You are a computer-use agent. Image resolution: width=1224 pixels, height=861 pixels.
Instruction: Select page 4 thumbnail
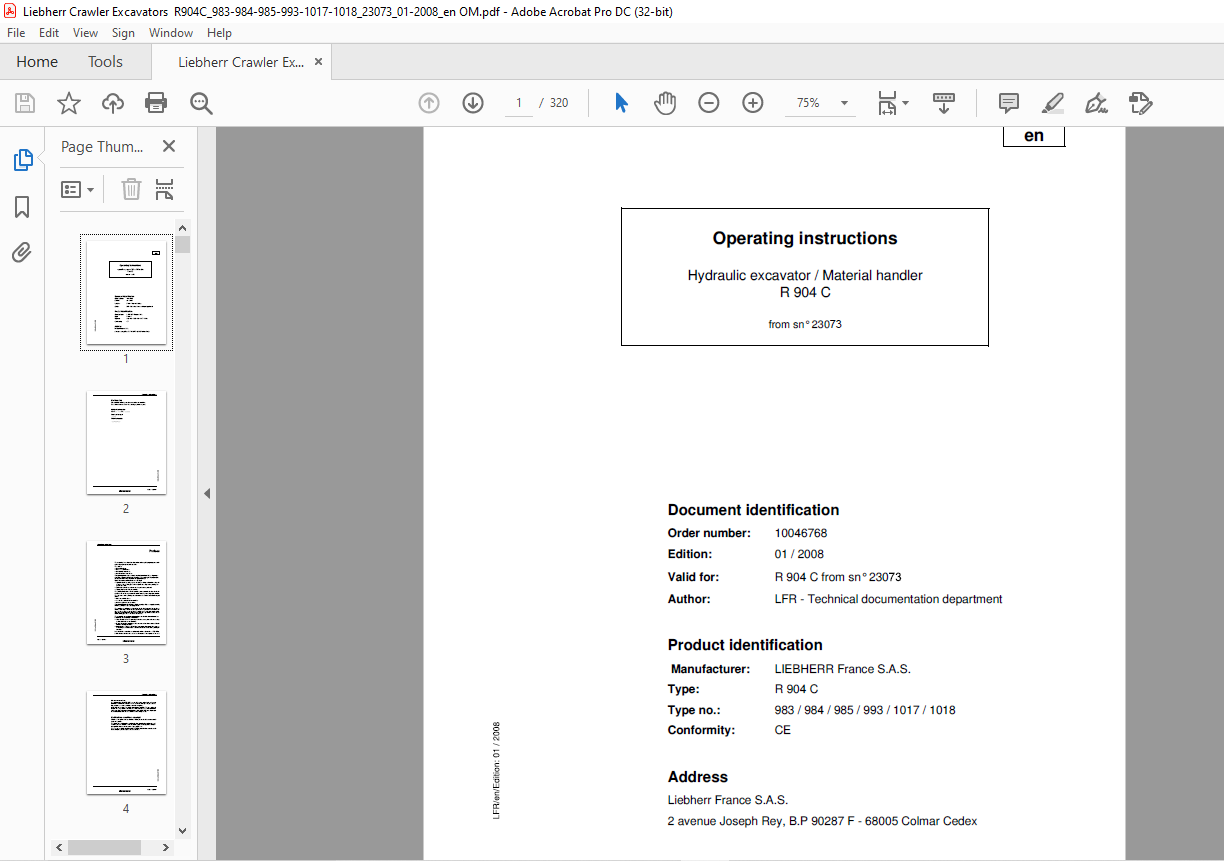click(126, 742)
